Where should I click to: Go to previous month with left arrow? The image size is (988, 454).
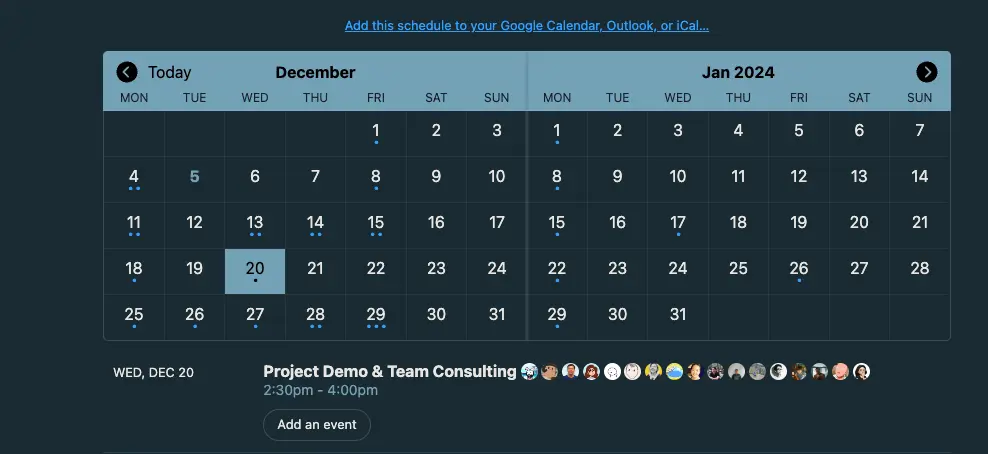(127, 72)
